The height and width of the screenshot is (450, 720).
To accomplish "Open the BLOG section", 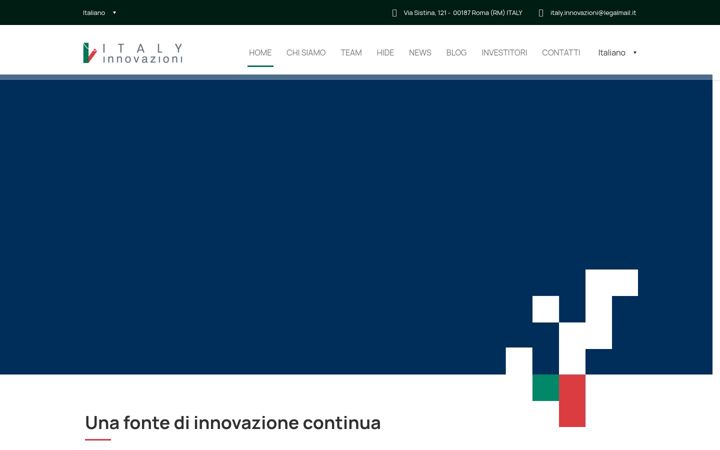I will point(456,53).
